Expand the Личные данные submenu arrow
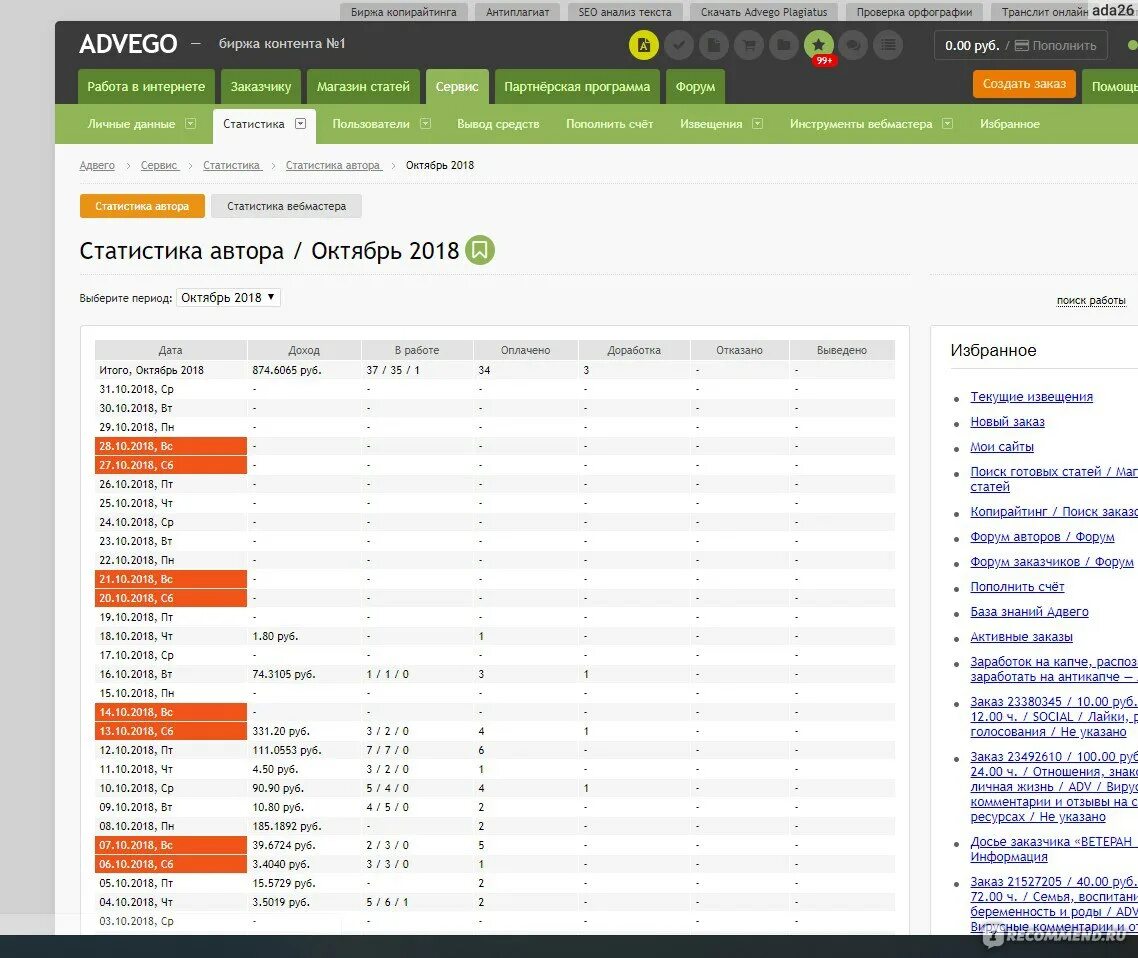This screenshot has width=1138, height=958. [190, 123]
